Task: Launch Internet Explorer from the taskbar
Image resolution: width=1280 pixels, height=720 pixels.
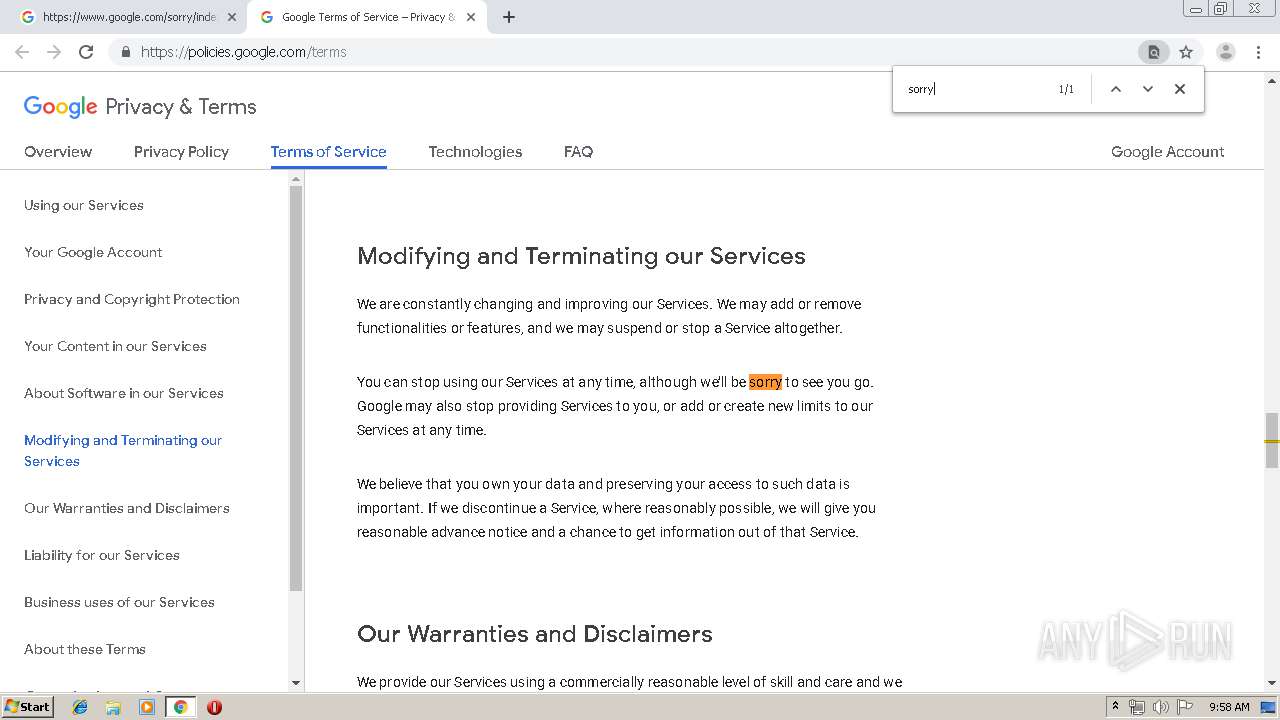Action: (80, 707)
